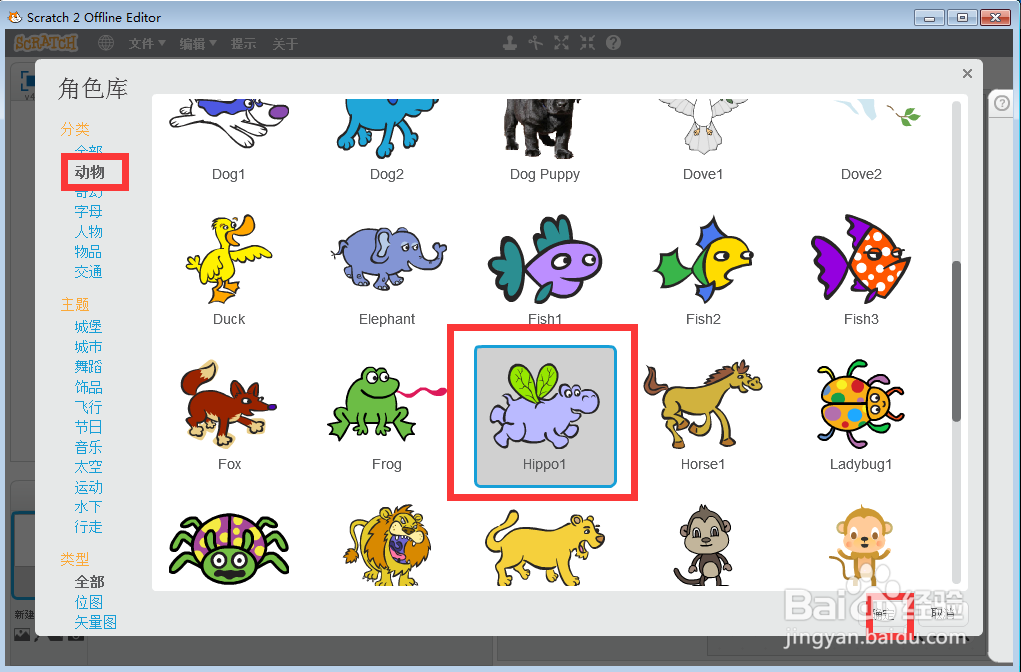Choose the 舞蹈 dance theme
The image size is (1021, 672).
point(88,367)
